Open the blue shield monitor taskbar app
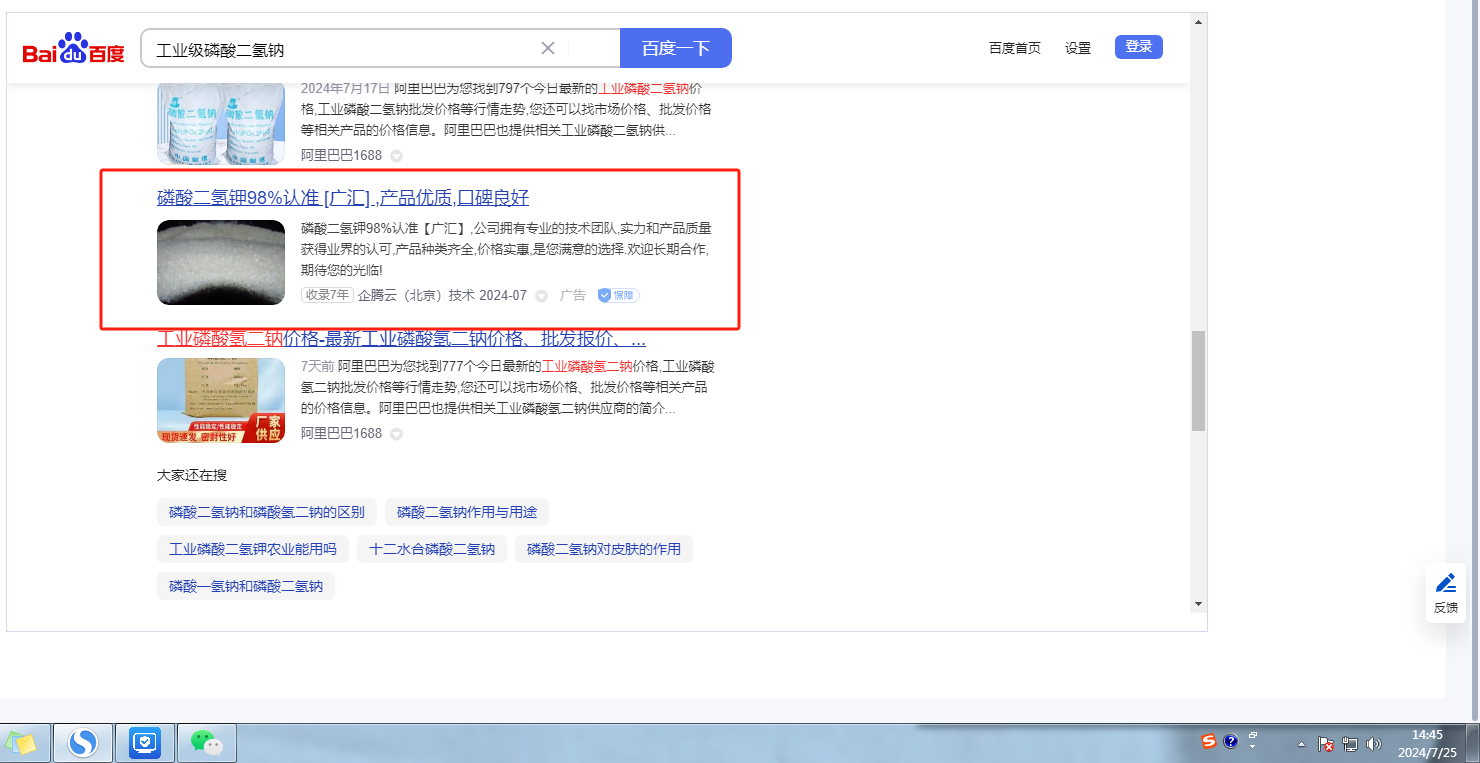The width and height of the screenshot is (1480, 763). (x=145, y=743)
